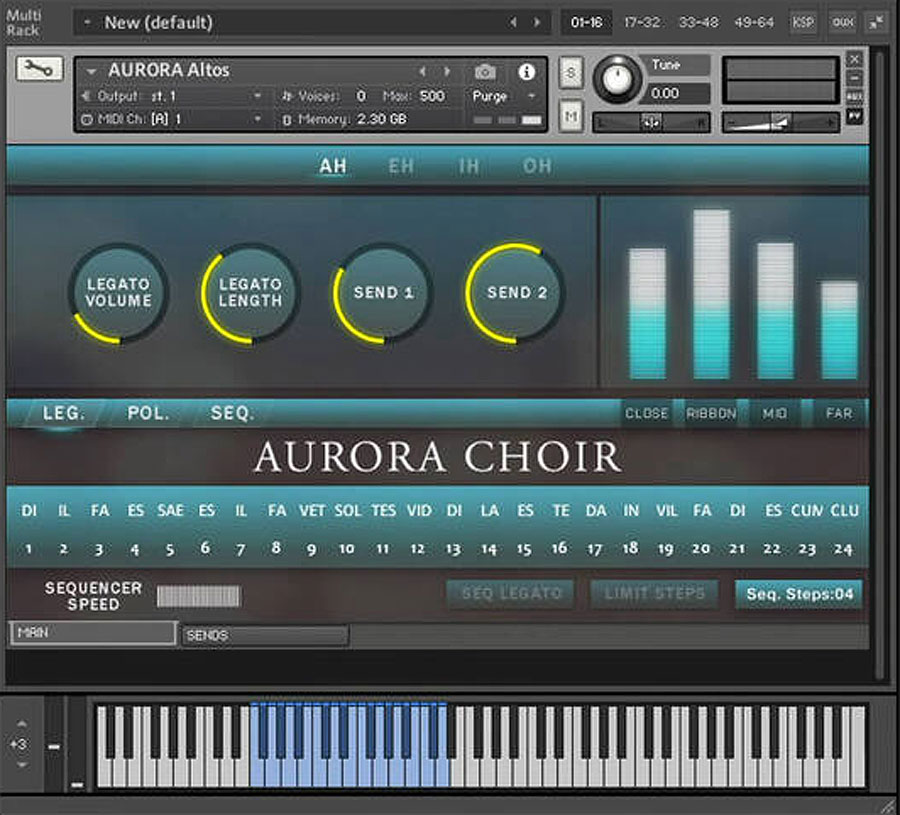Adjust the instrument pan slider
900x815 pixels.
pos(651,122)
